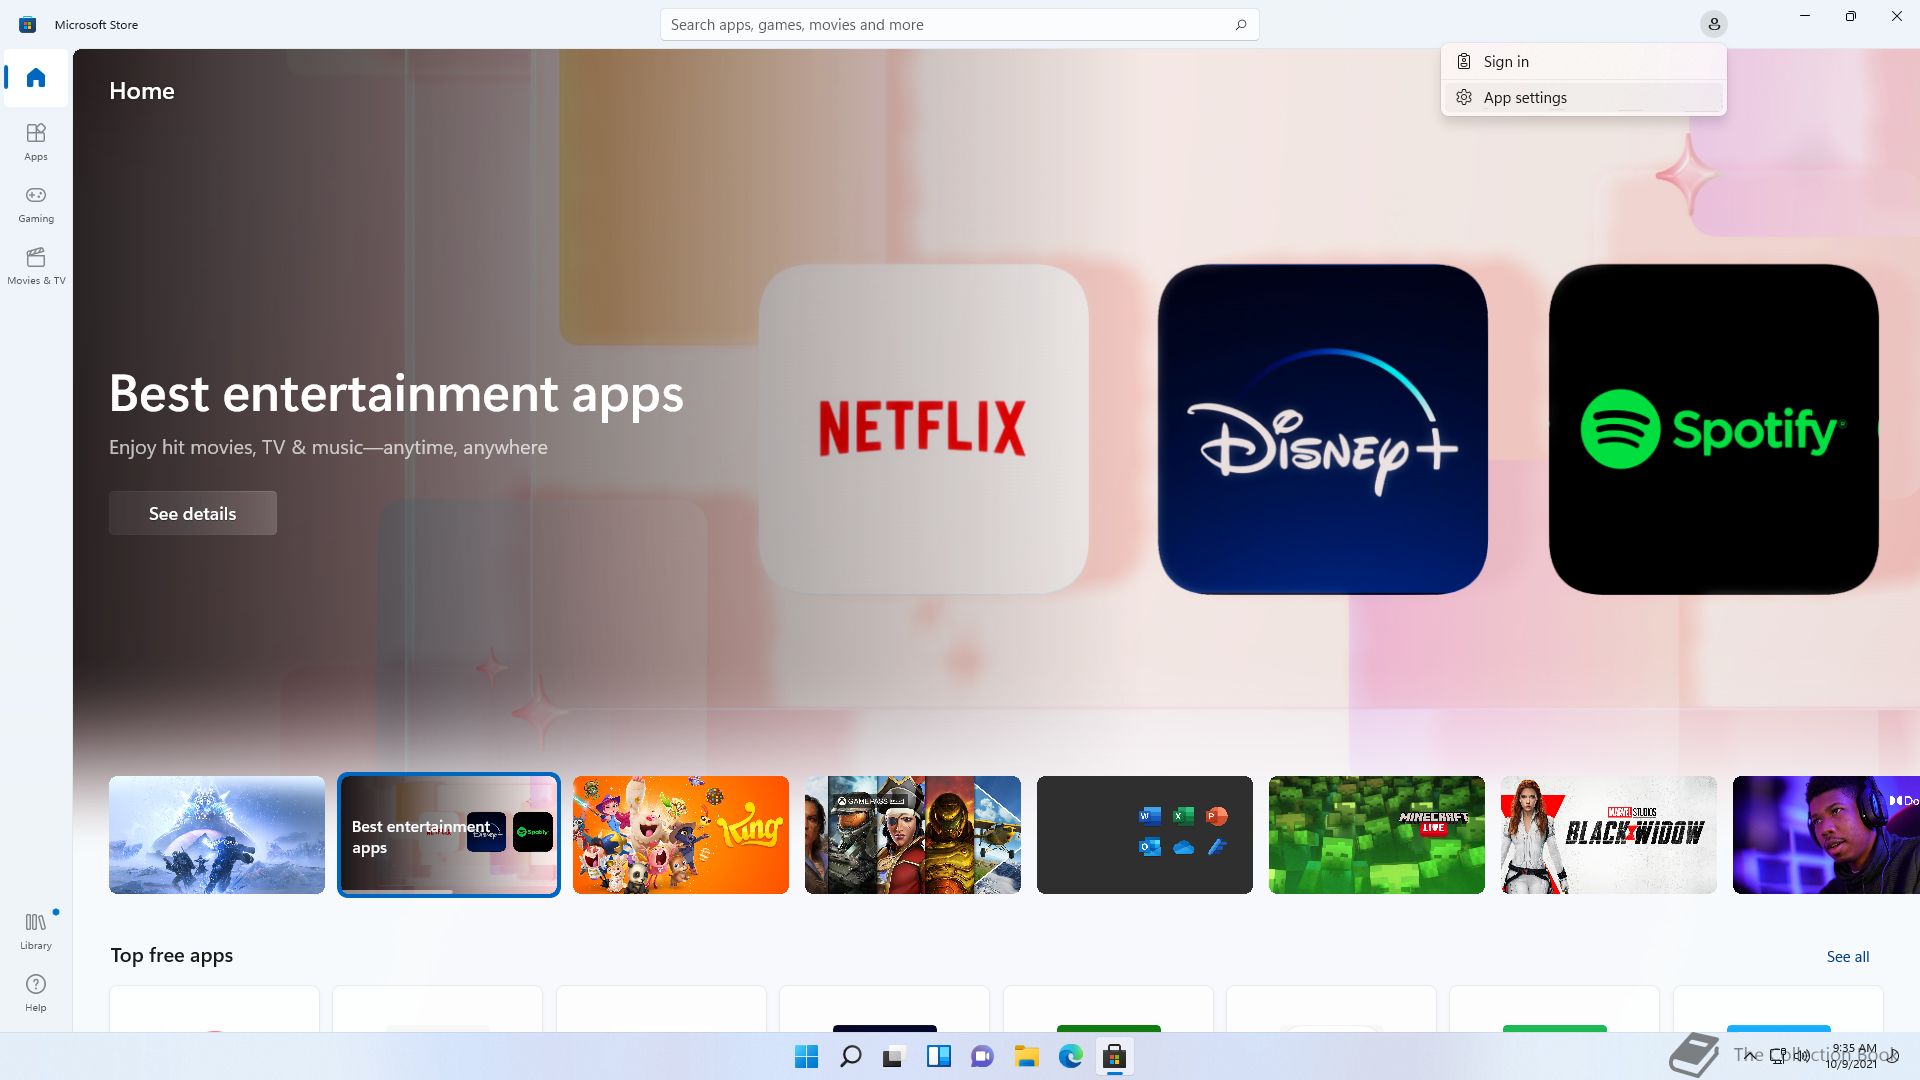
Task: Select the King games carousel thumbnail
Action: click(681, 835)
